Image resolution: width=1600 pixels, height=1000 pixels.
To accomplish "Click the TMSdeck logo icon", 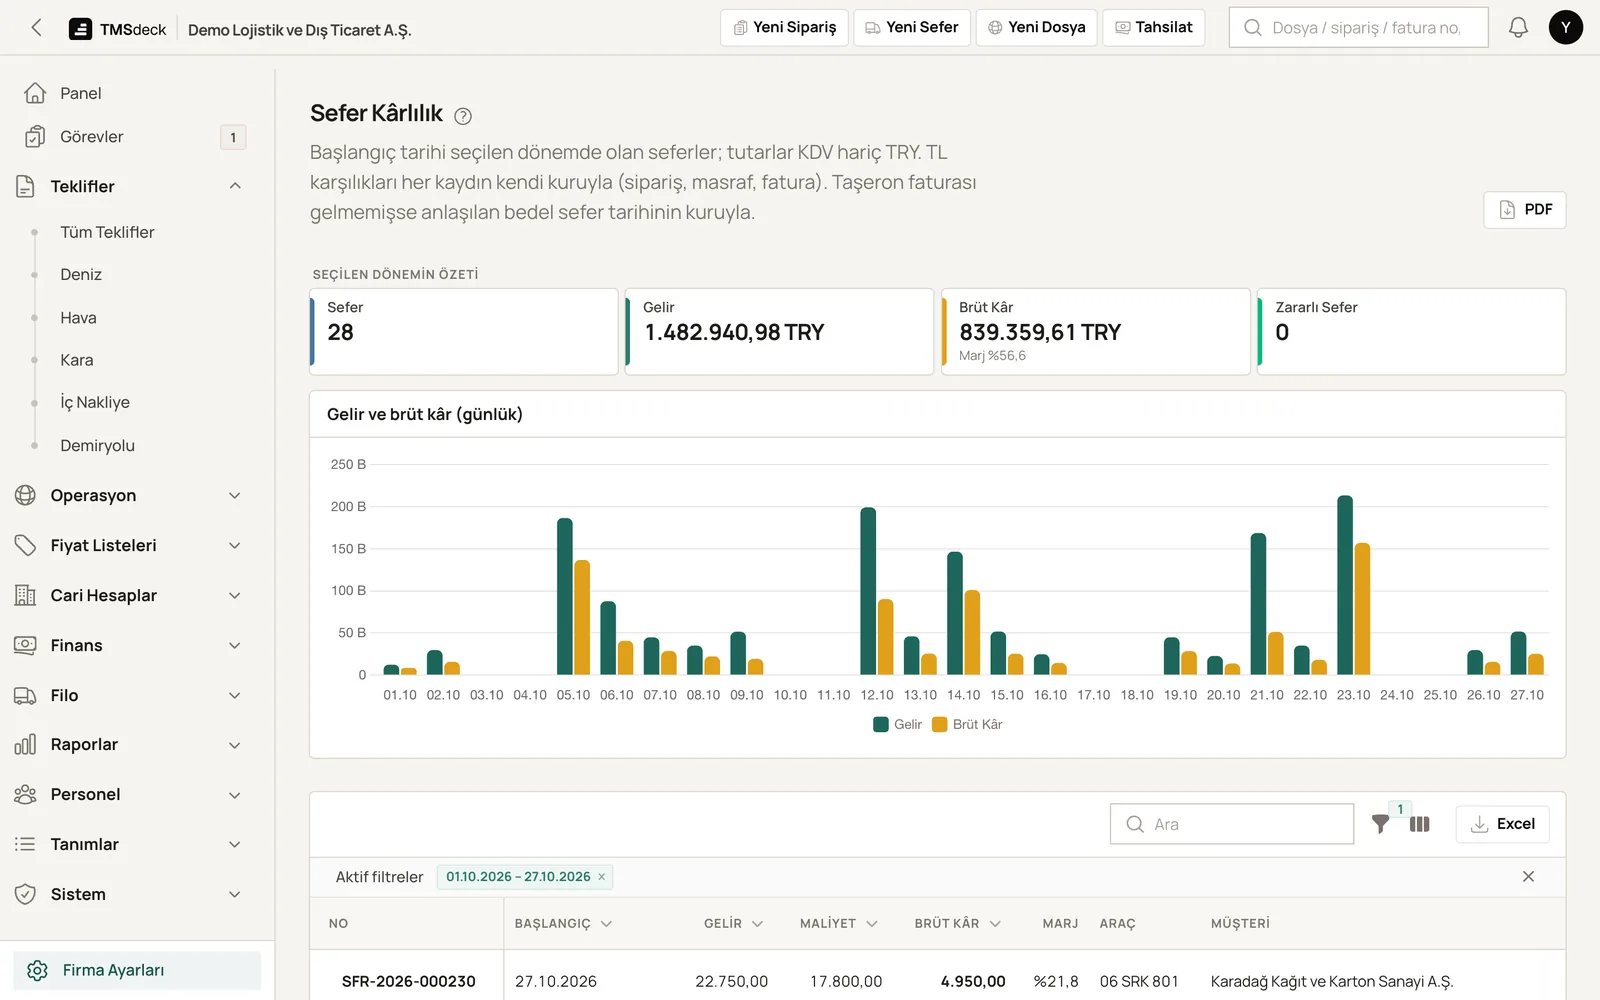I will pyautogui.click(x=80, y=29).
